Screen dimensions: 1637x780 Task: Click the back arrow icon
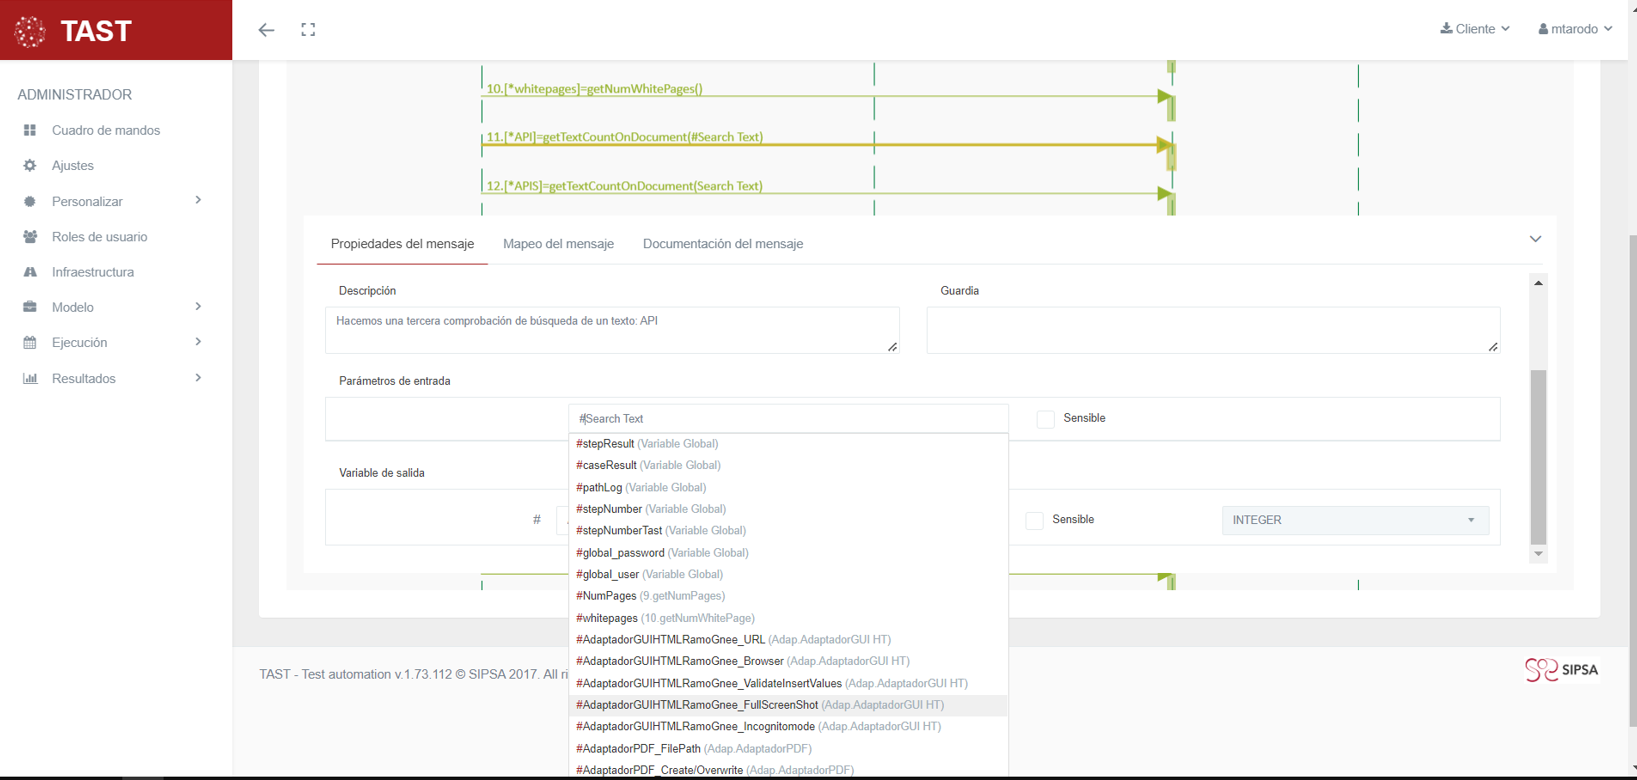click(266, 30)
